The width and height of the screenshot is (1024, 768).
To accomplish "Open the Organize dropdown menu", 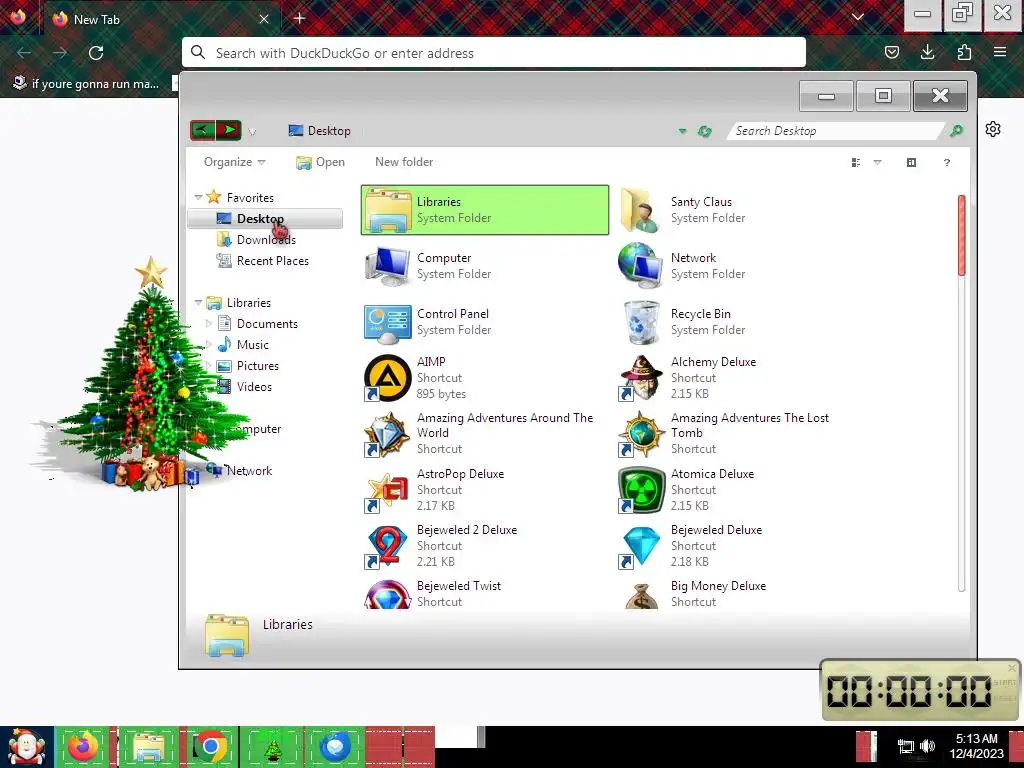I will point(234,162).
